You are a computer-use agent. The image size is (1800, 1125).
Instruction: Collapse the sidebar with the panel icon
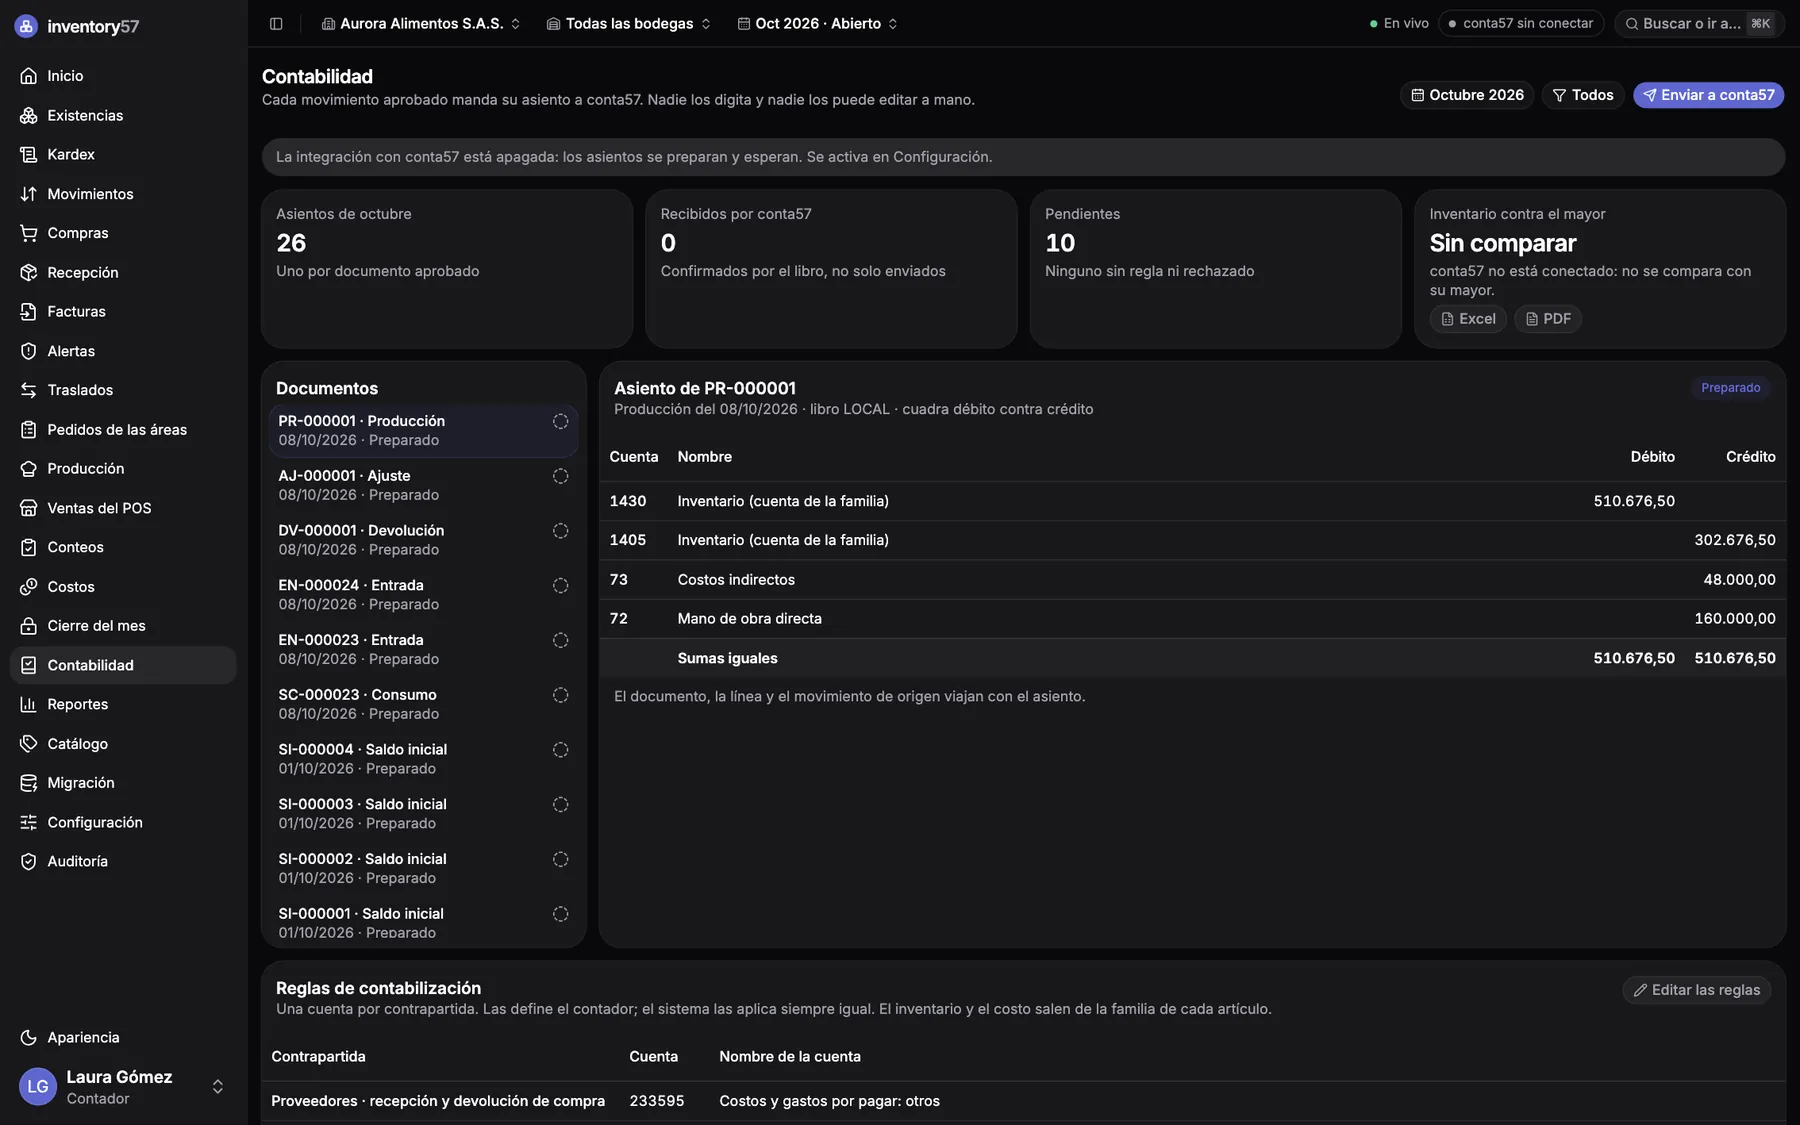276,23
